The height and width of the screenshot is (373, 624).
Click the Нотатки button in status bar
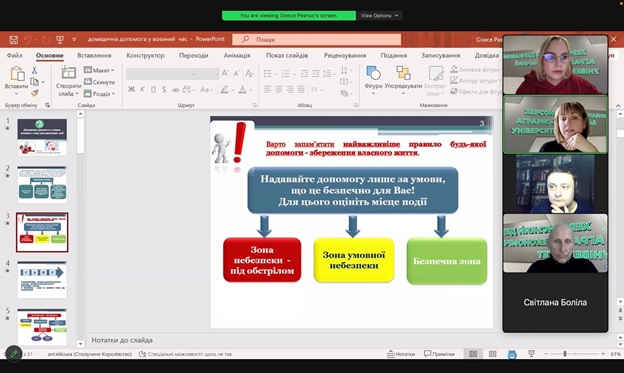click(x=401, y=353)
